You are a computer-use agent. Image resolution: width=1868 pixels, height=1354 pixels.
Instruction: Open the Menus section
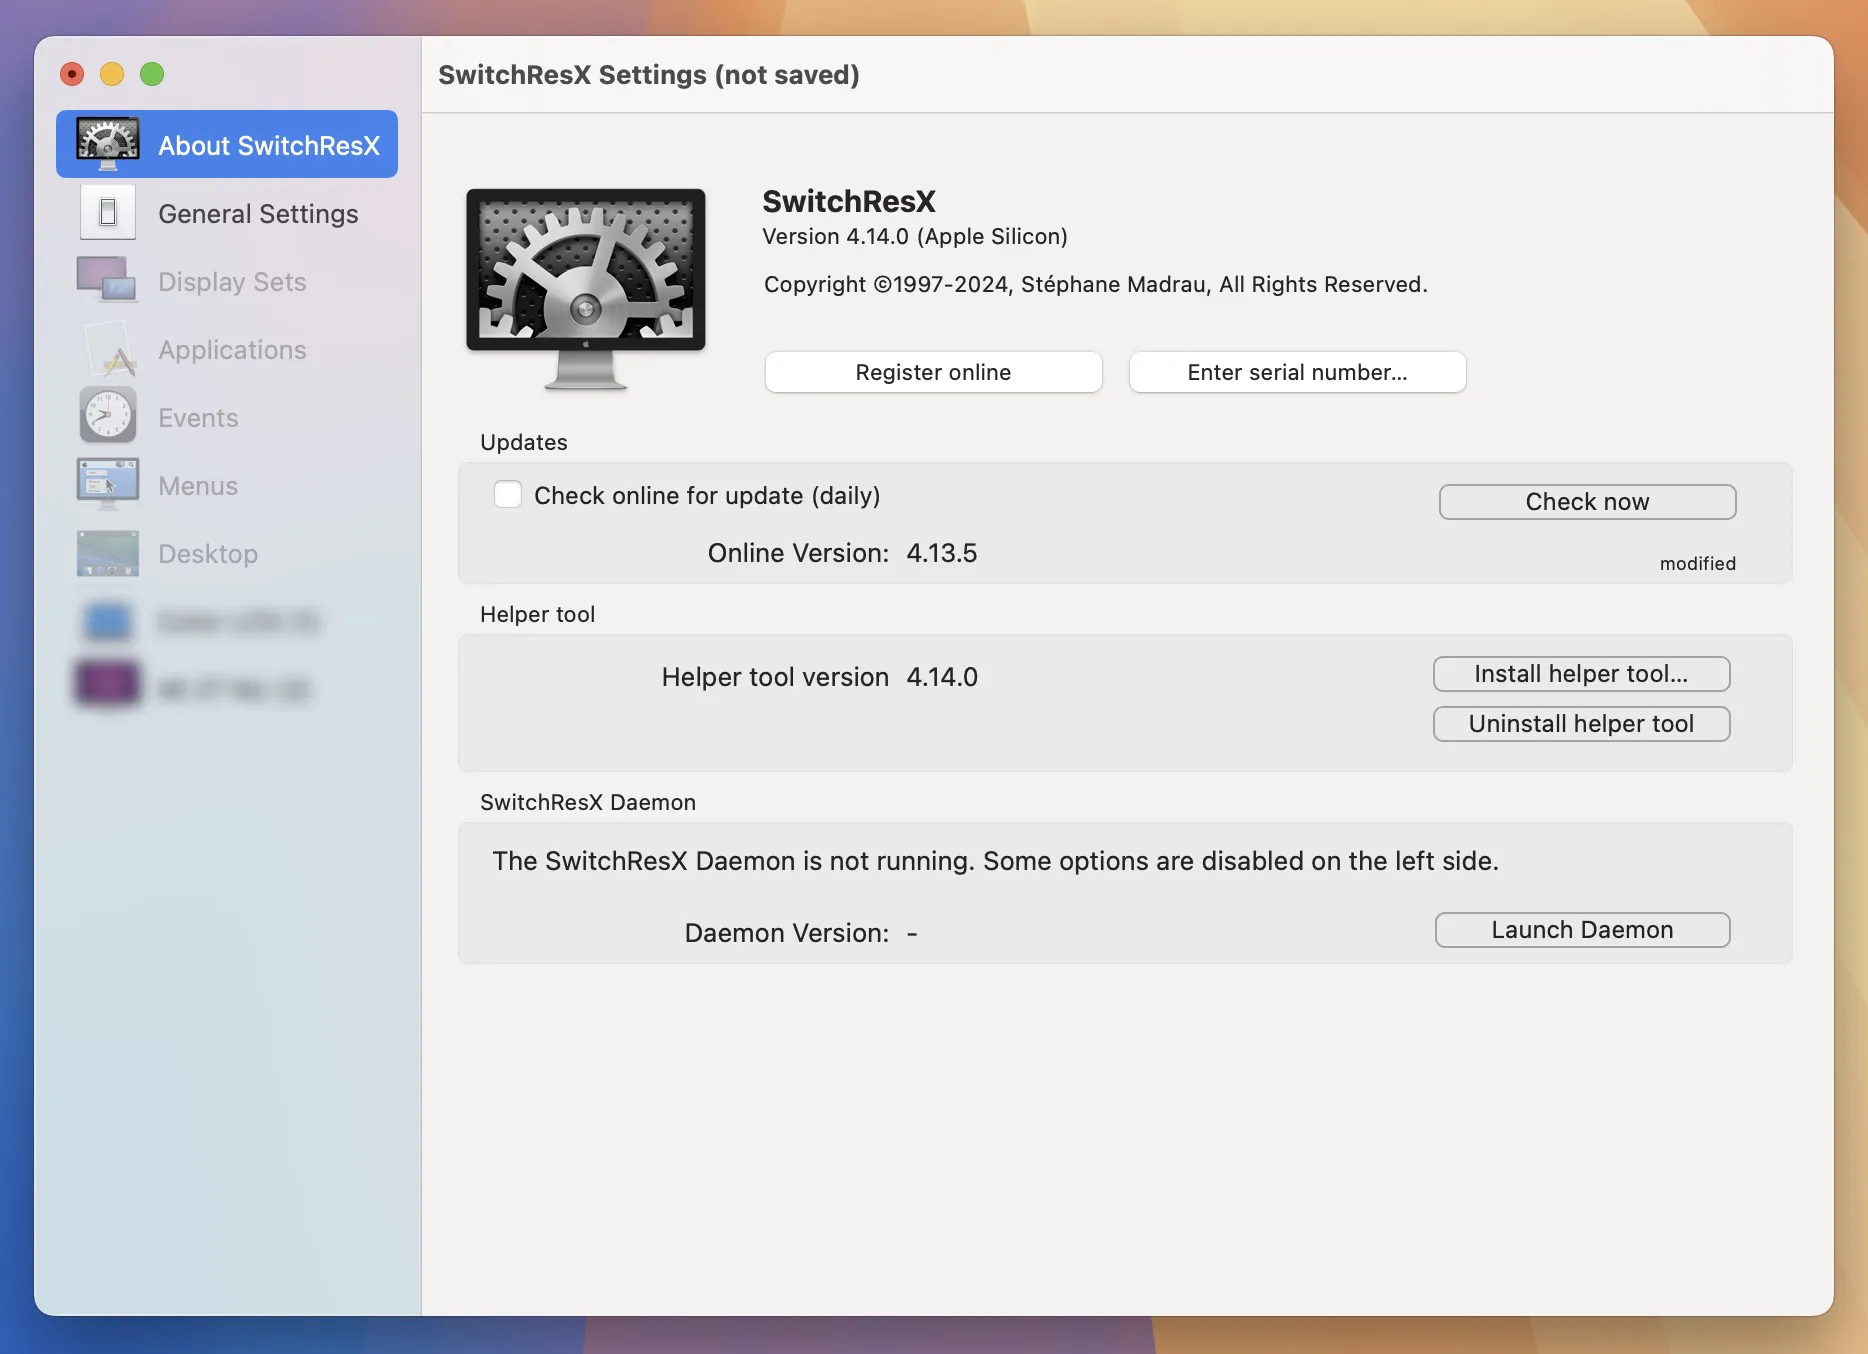tap(227, 485)
